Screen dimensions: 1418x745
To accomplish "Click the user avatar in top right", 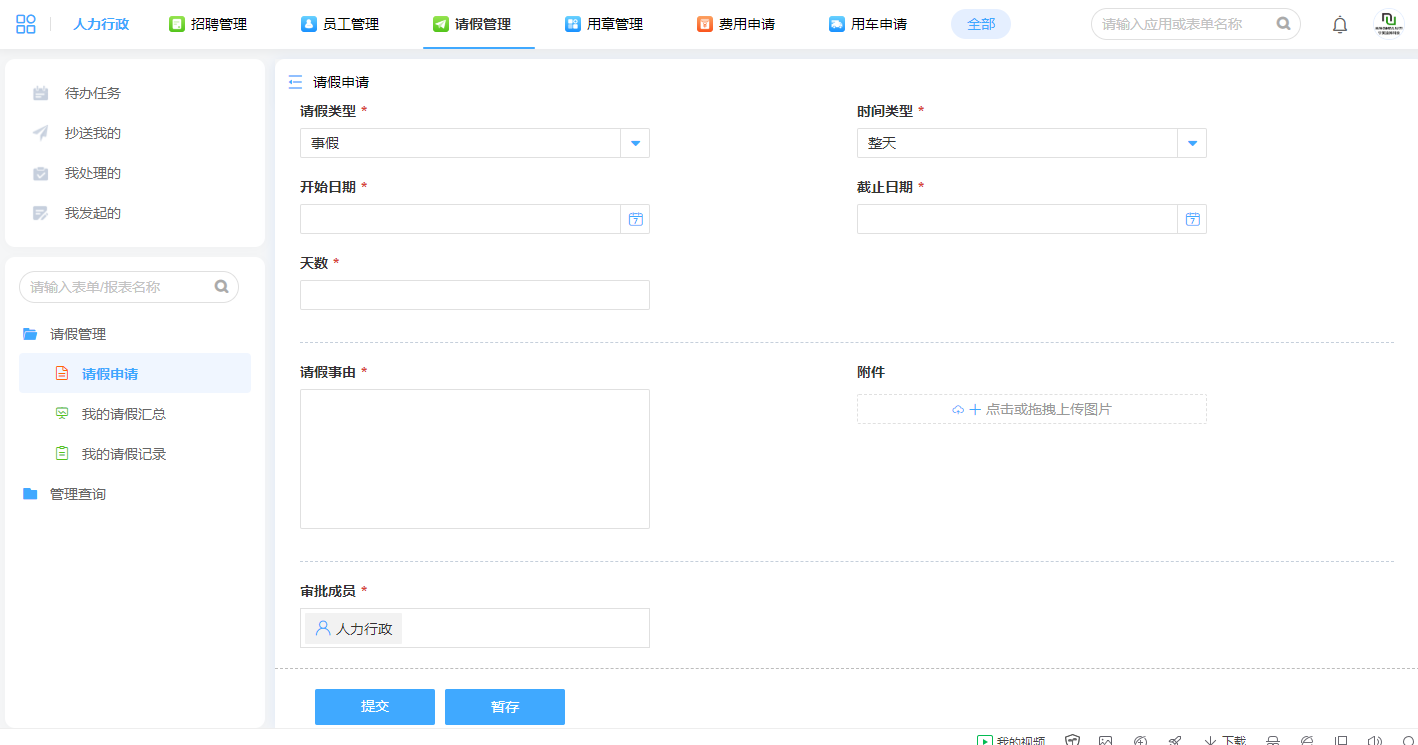I will 1388,24.
